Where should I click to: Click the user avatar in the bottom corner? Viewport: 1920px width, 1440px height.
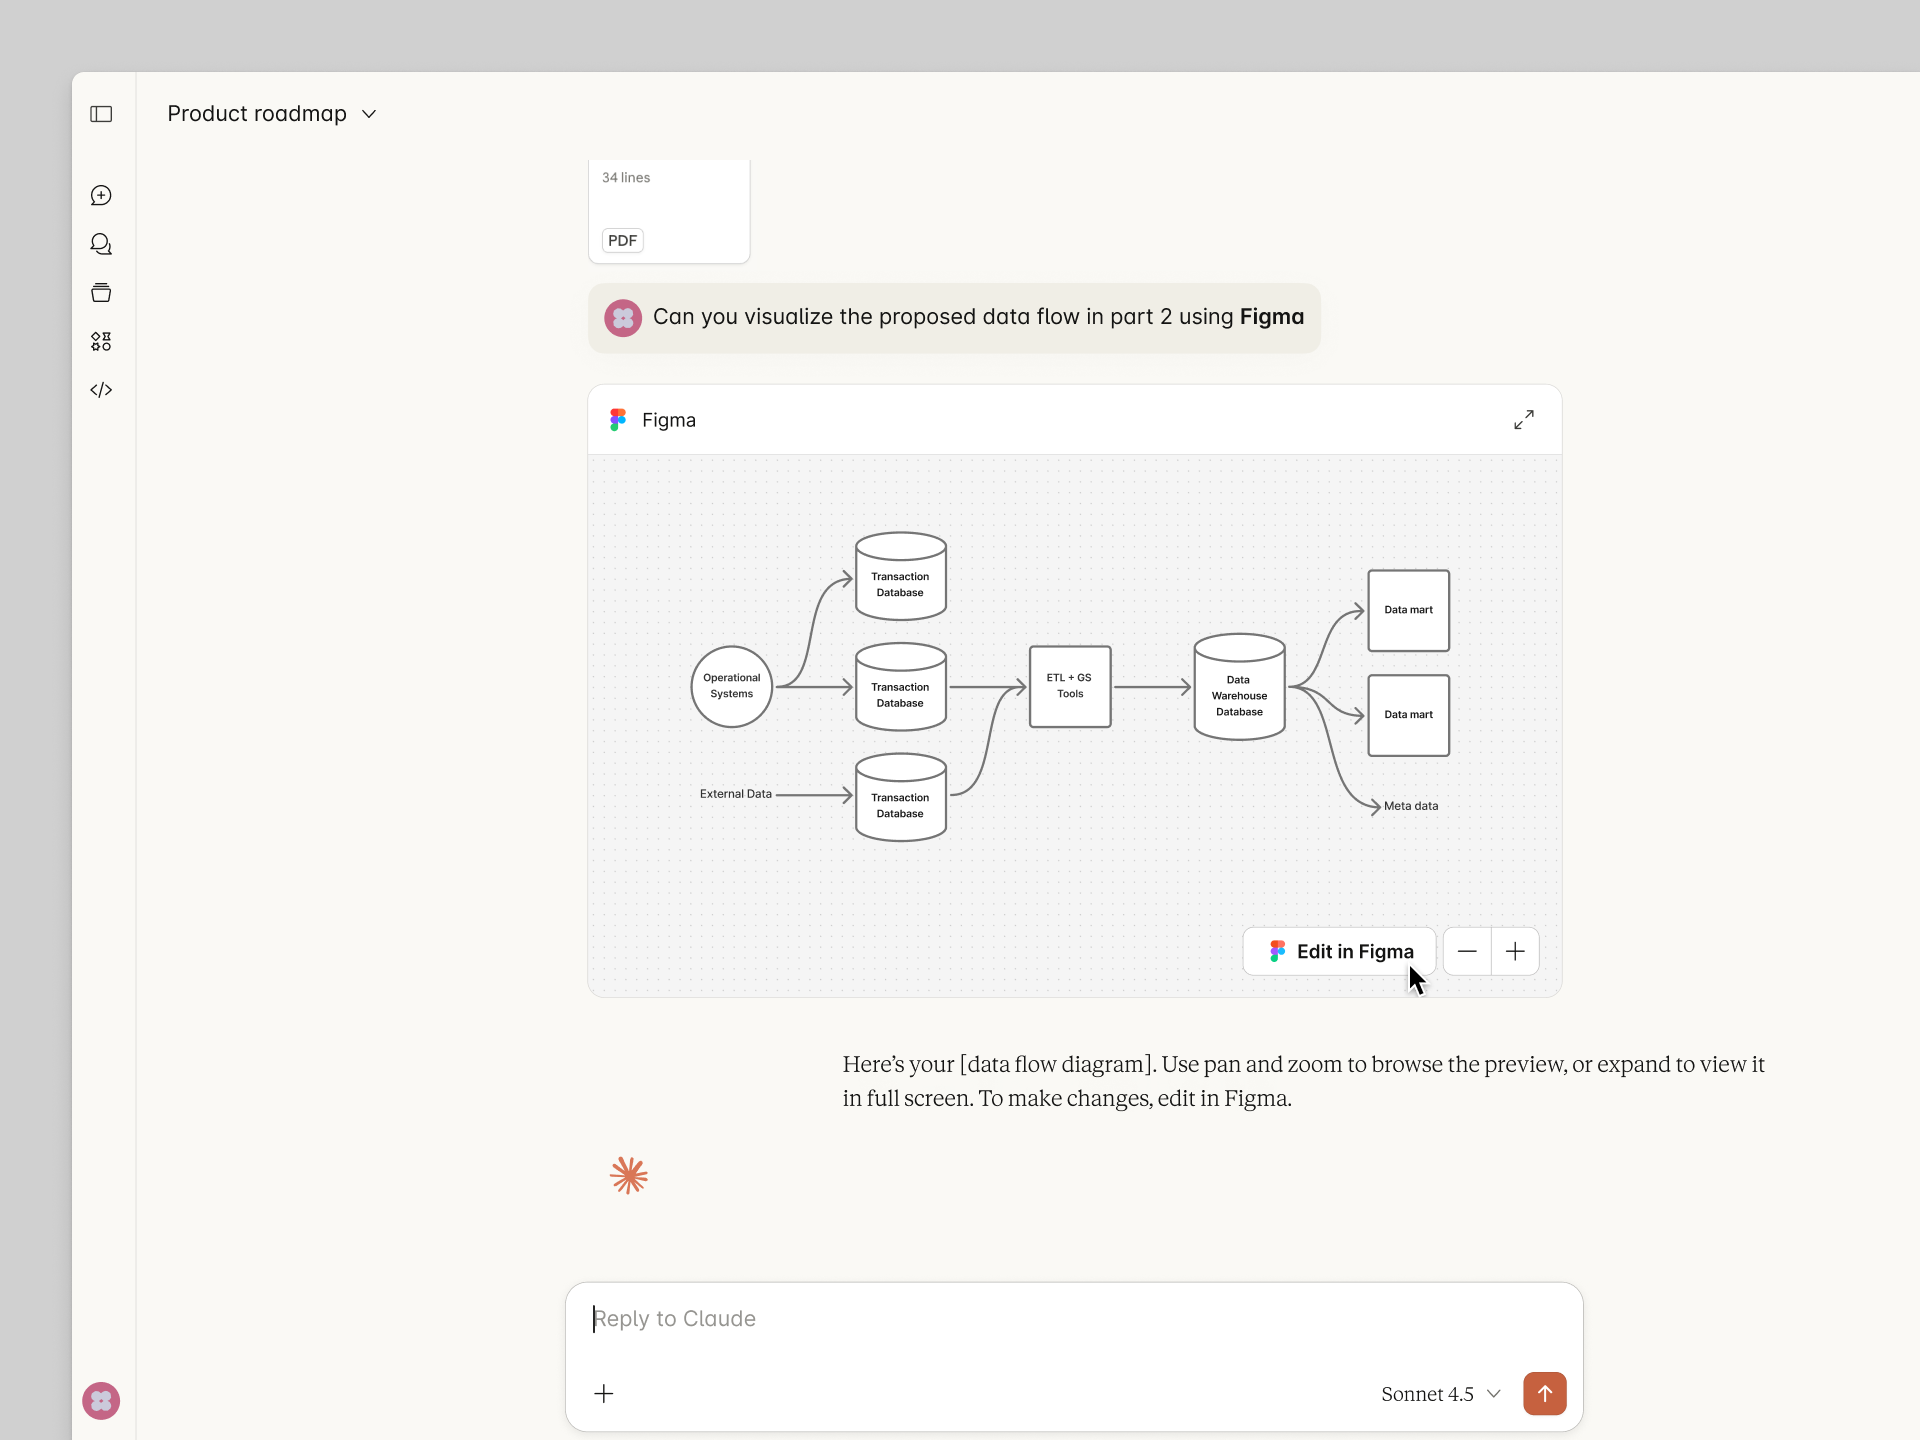tap(100, 1400)
